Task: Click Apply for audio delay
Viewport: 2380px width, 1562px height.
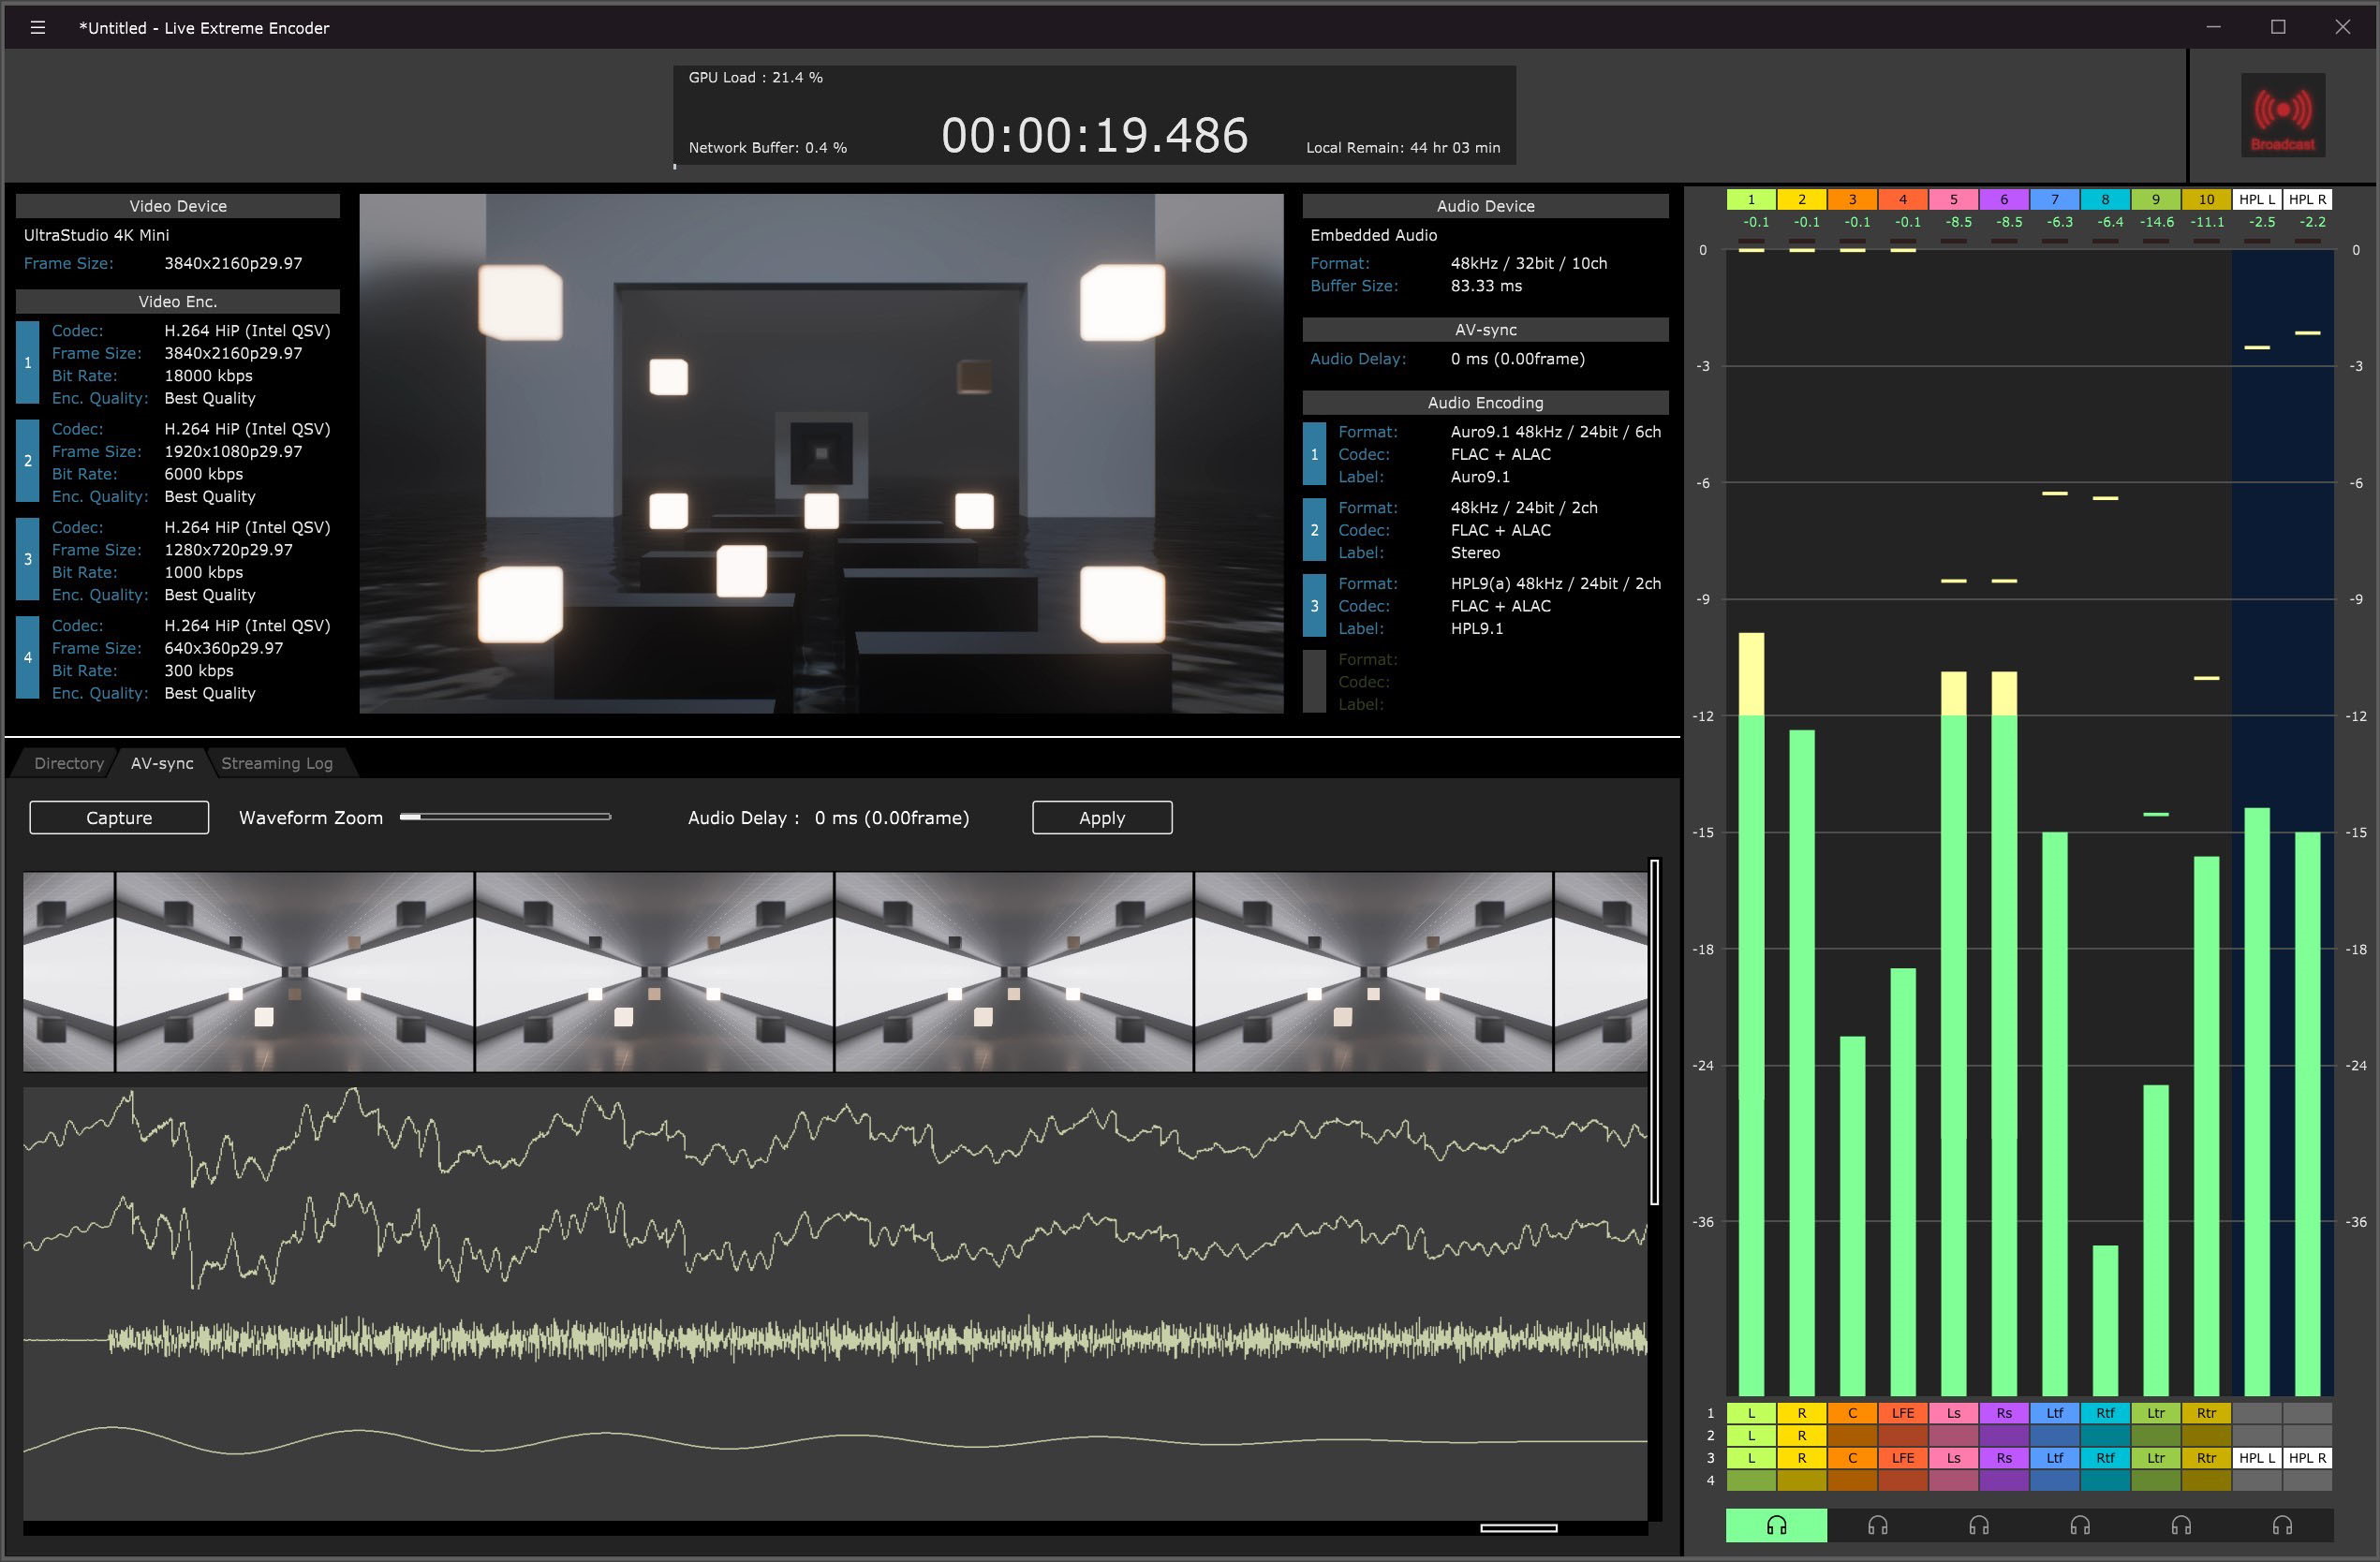Action: tap(1101, 817)
